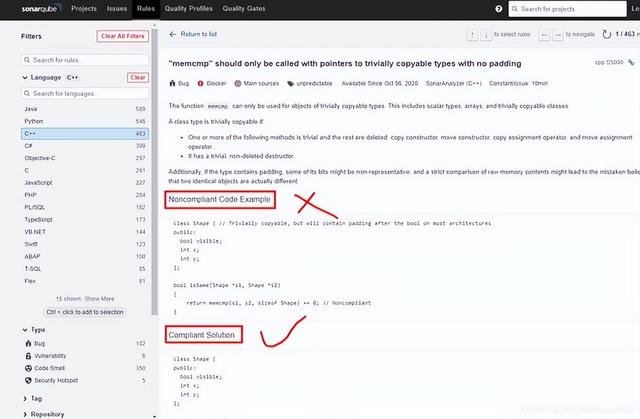640x419 pixels.
Task: Click the Blocker severity icon
Action: [x=200, y=83]
